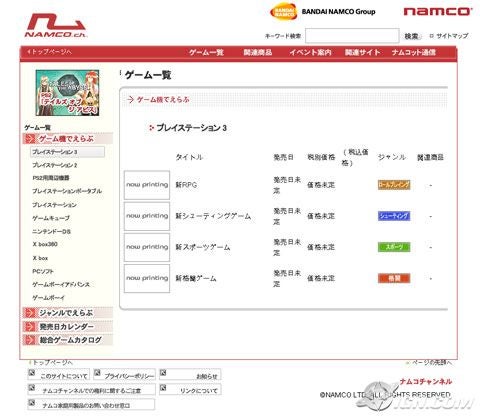480x417 pixels.
Task: Click the ナムコチャンネル footer logo text
Action: 426,381
